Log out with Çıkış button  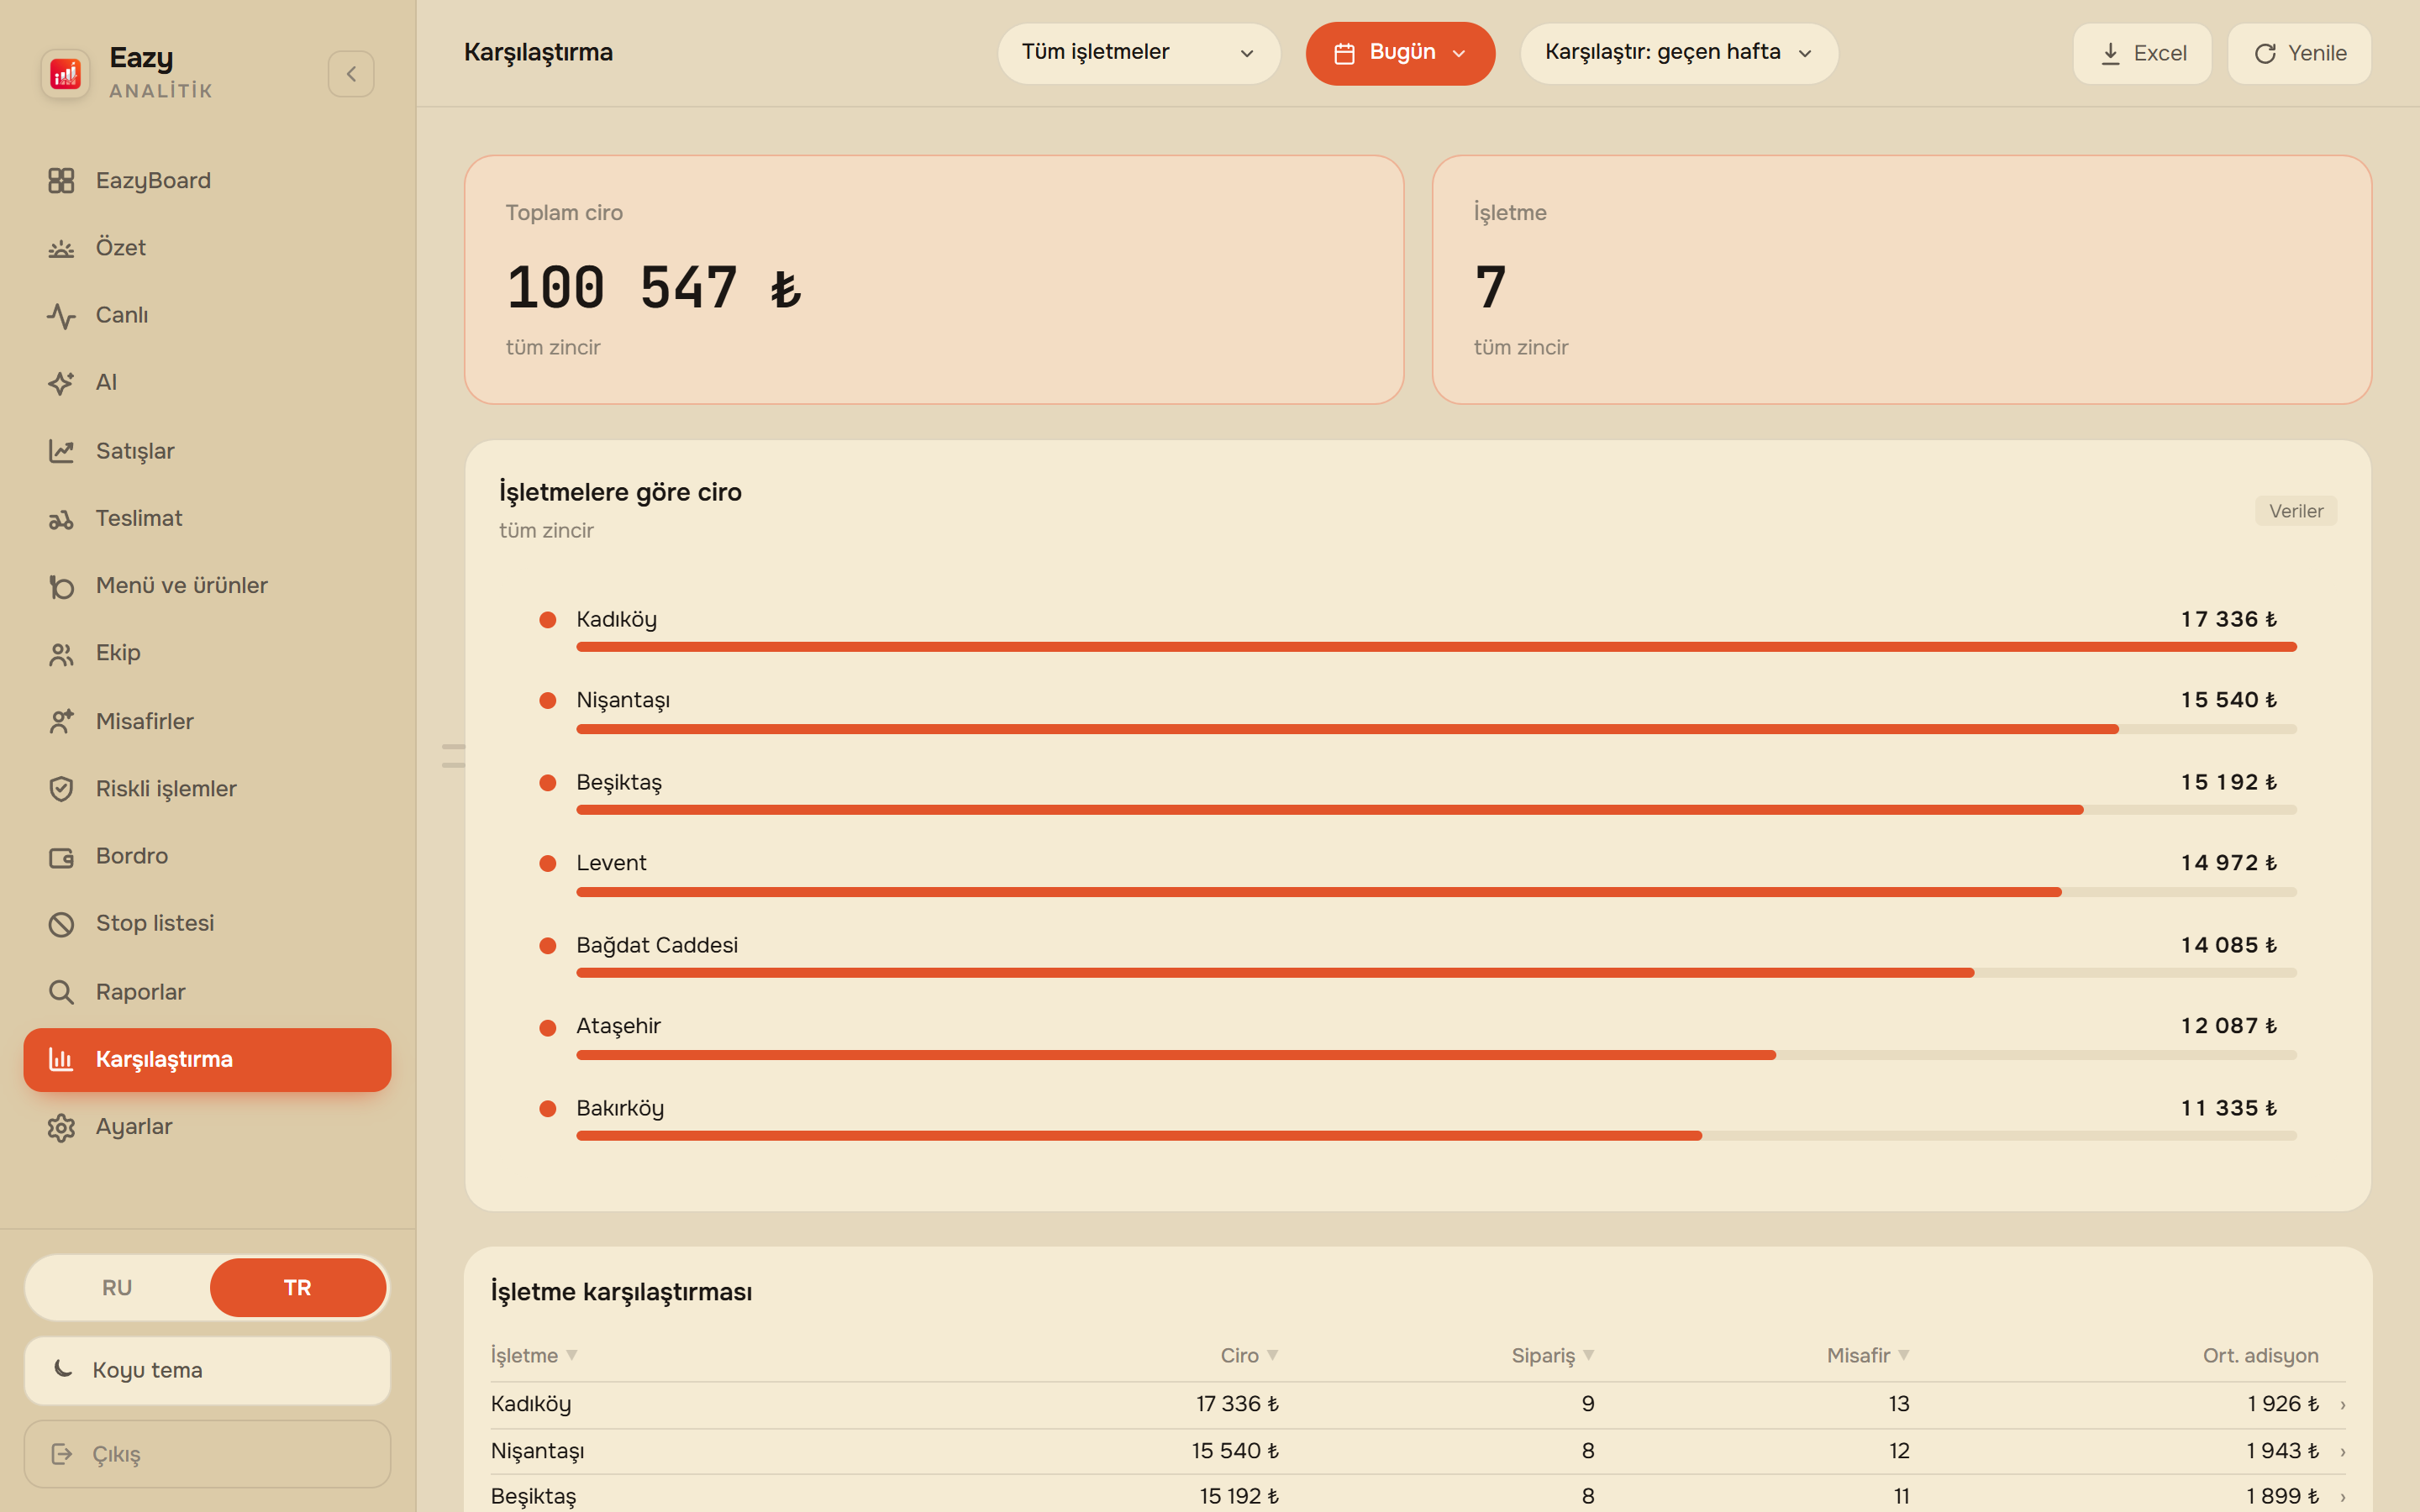[207, 1455]
